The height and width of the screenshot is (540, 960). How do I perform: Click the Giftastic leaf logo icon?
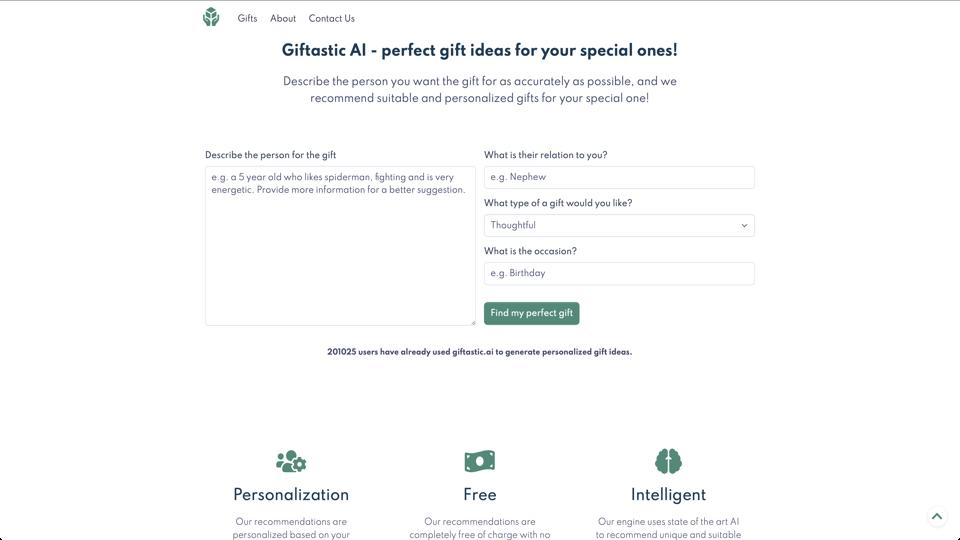tap(211, 17)
